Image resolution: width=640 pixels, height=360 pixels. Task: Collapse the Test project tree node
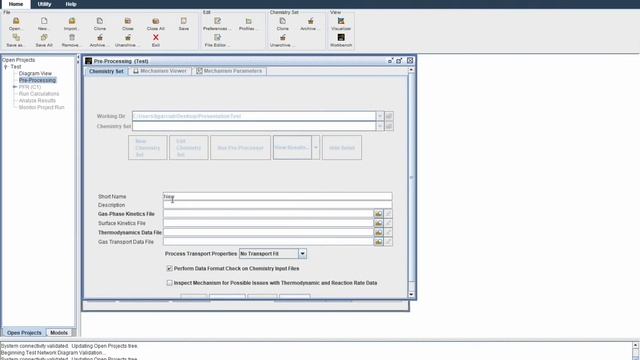(6, 67)
